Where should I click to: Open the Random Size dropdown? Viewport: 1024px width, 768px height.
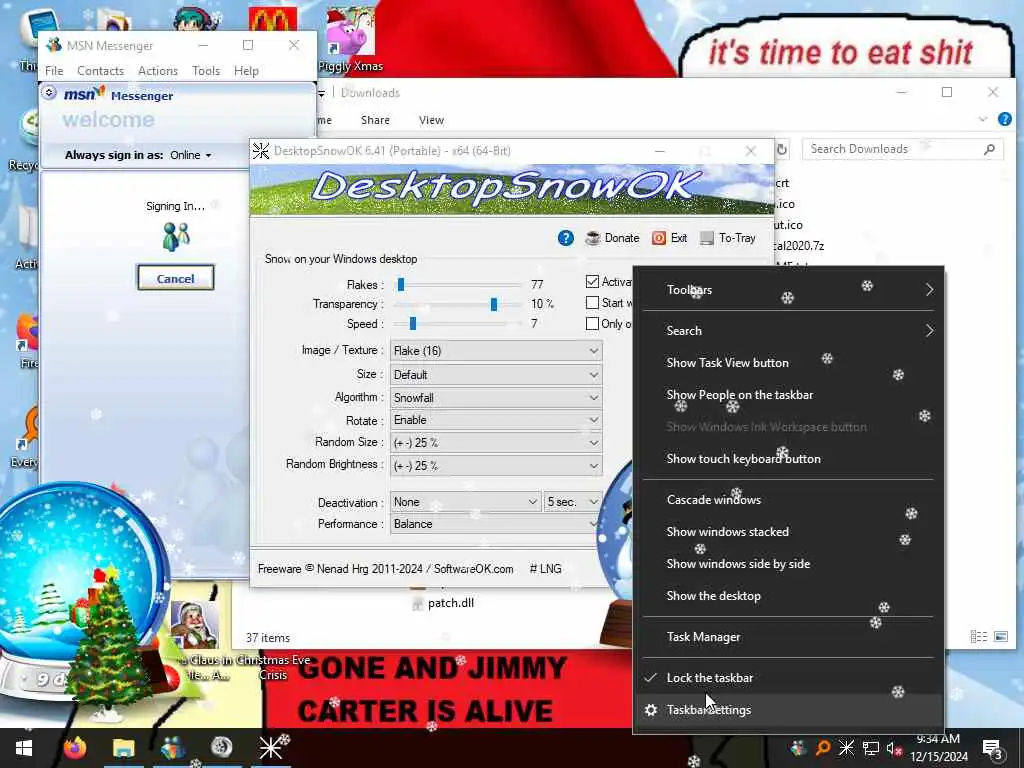pyautogui.click(x=496, y=443)
